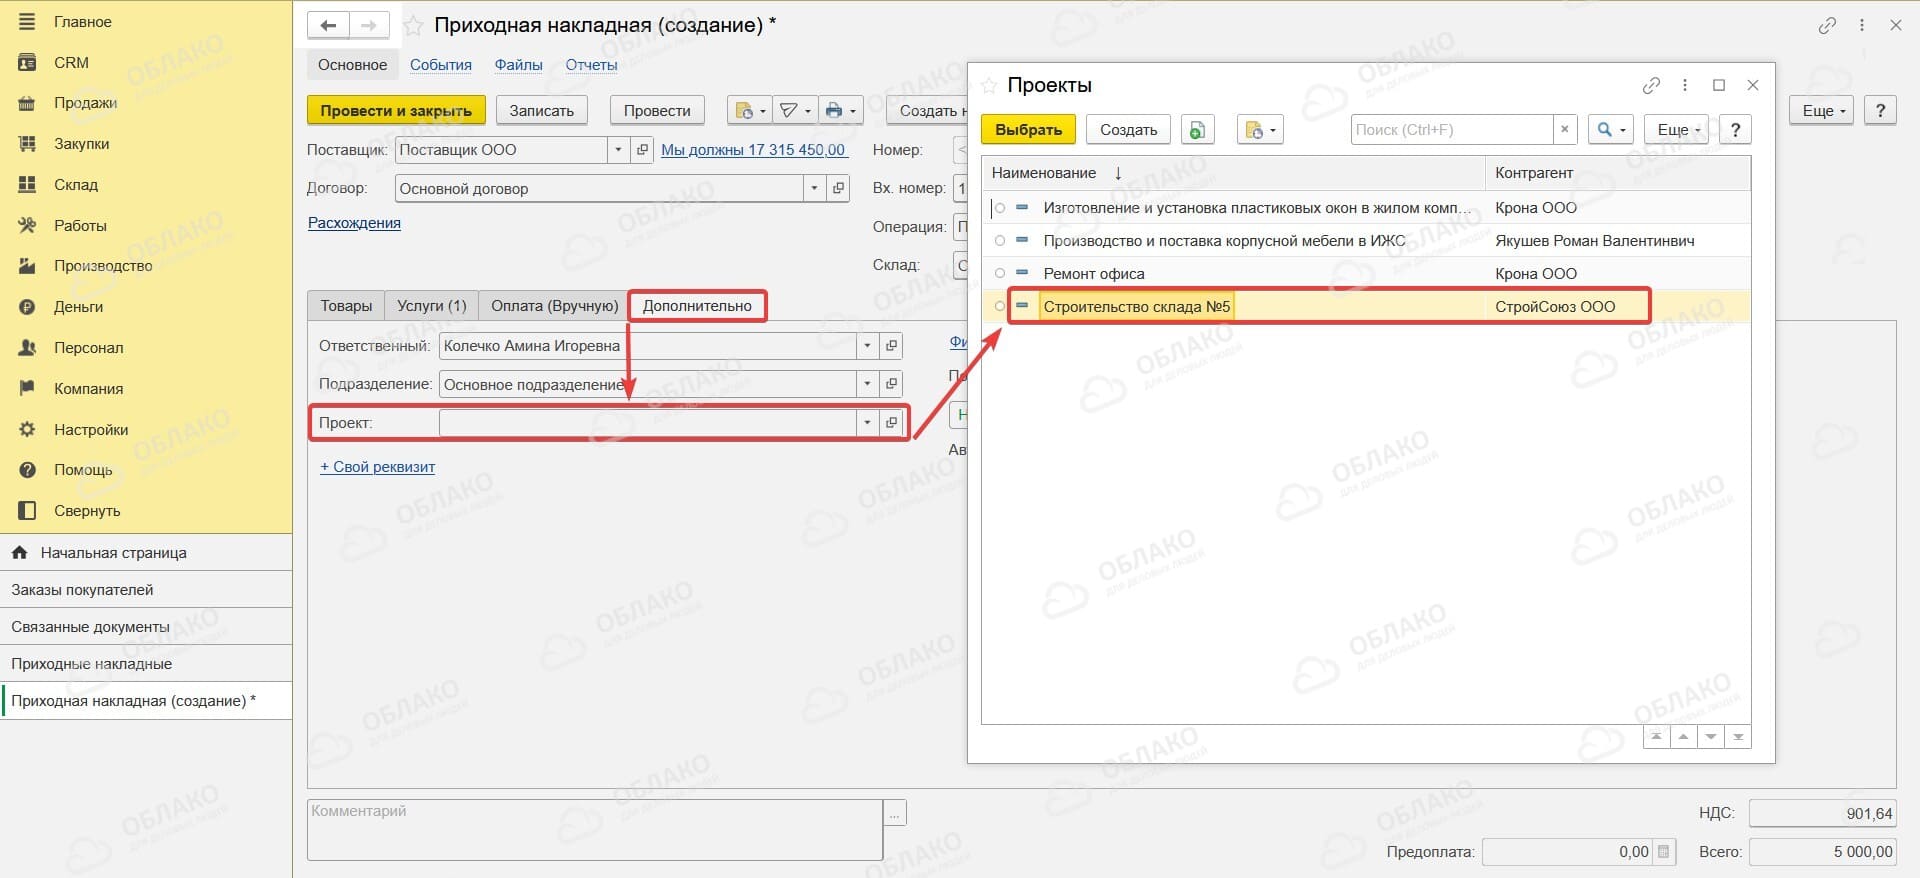
Task: Open the Оплата (Вручную) tab
Action: [555, 306]
